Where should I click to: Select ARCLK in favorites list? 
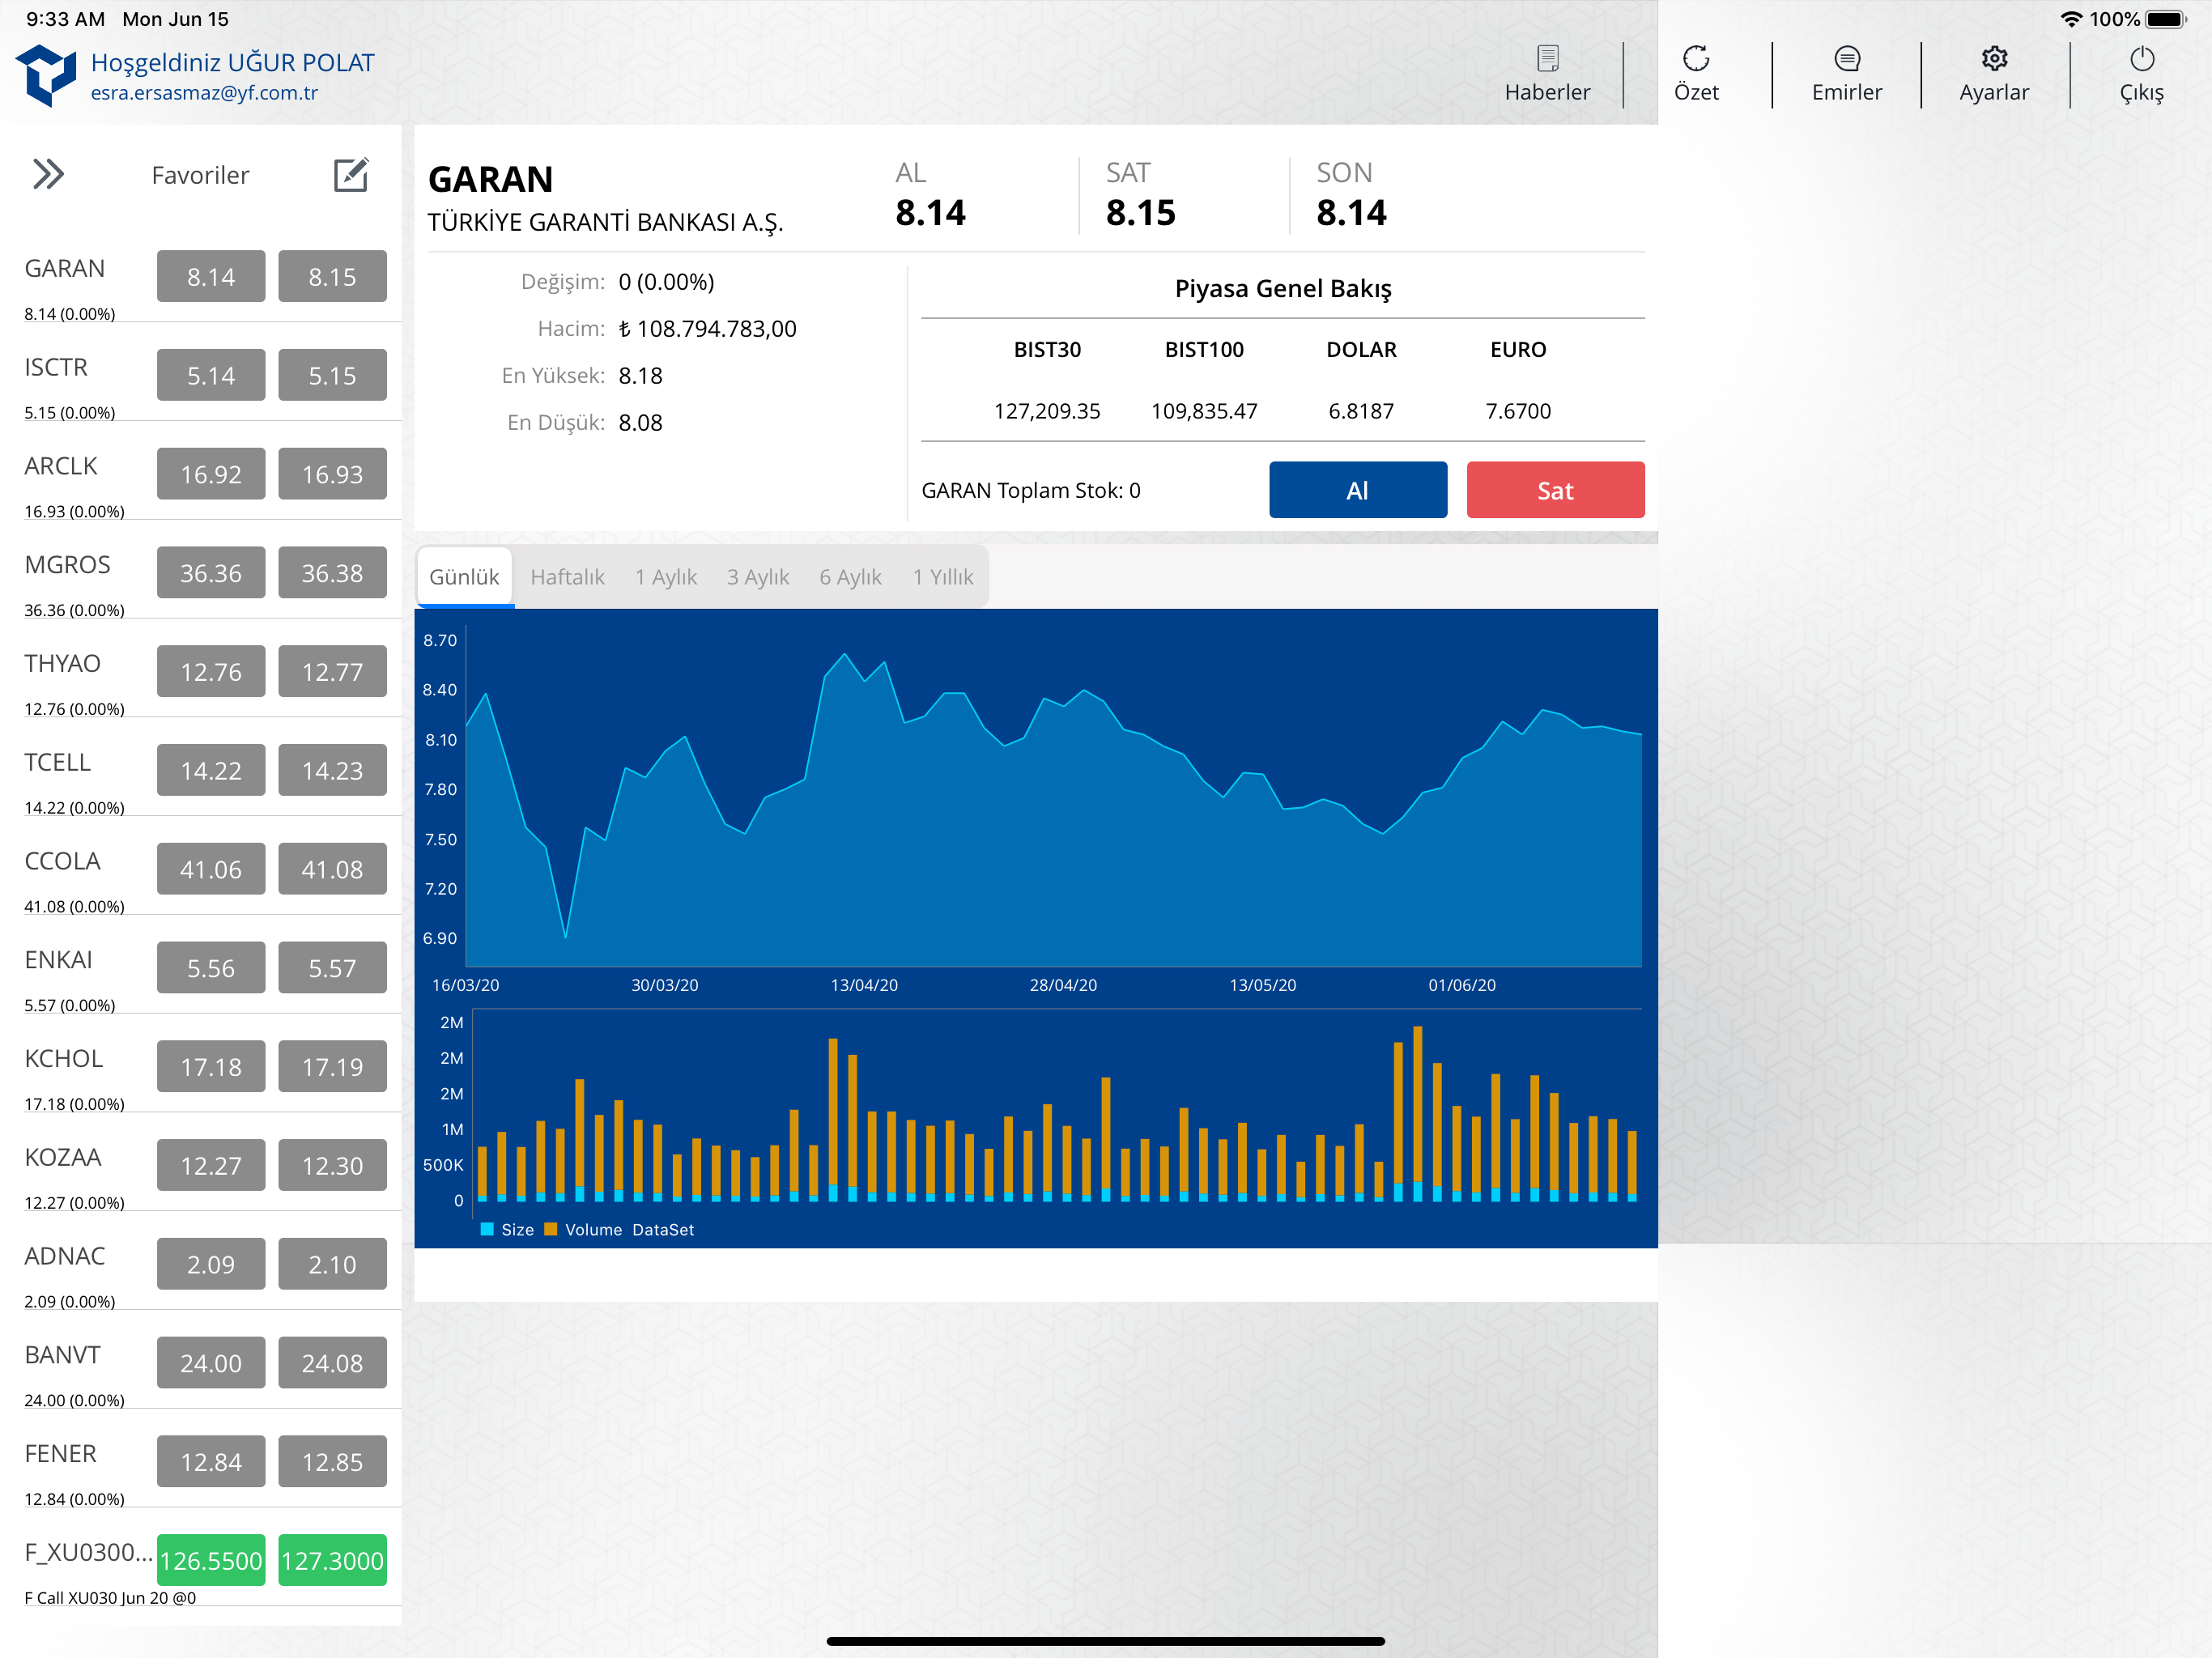(x=61, y=467)
